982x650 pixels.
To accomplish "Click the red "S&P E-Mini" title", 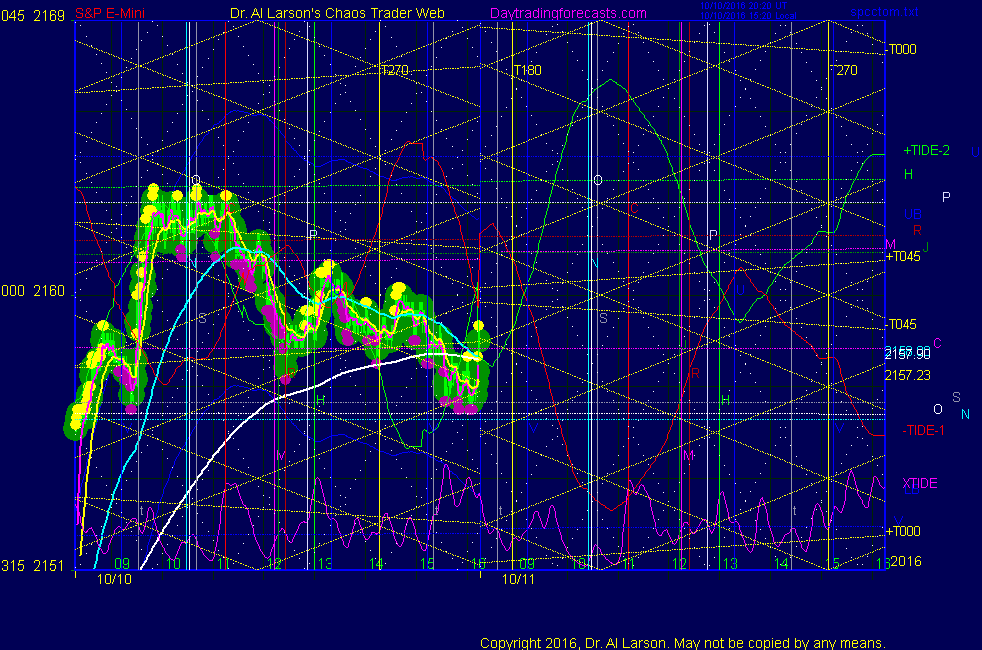I will pyautogui.click(x=110, y=13).
